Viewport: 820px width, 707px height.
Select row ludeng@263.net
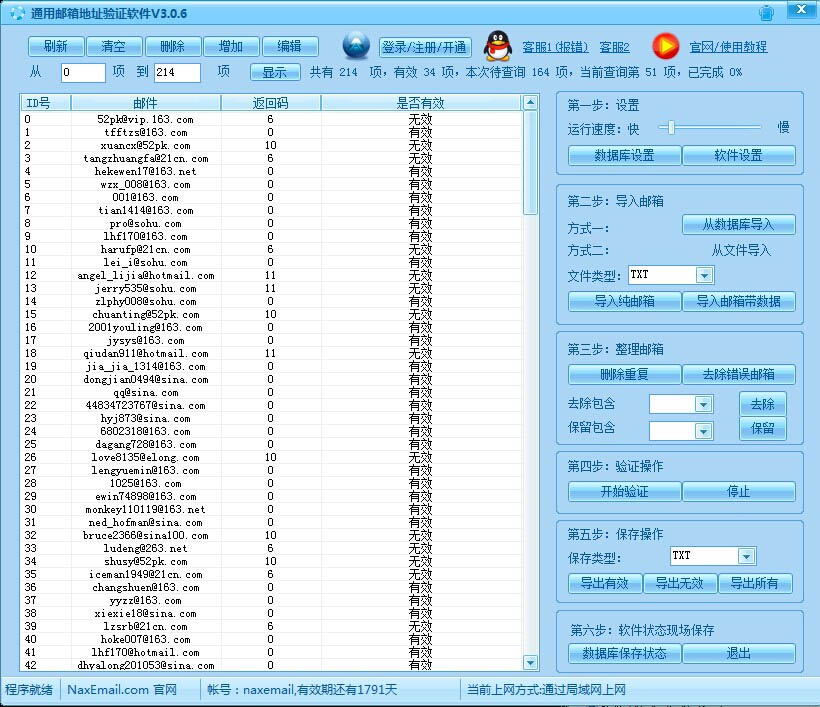[x=271, y=548]
